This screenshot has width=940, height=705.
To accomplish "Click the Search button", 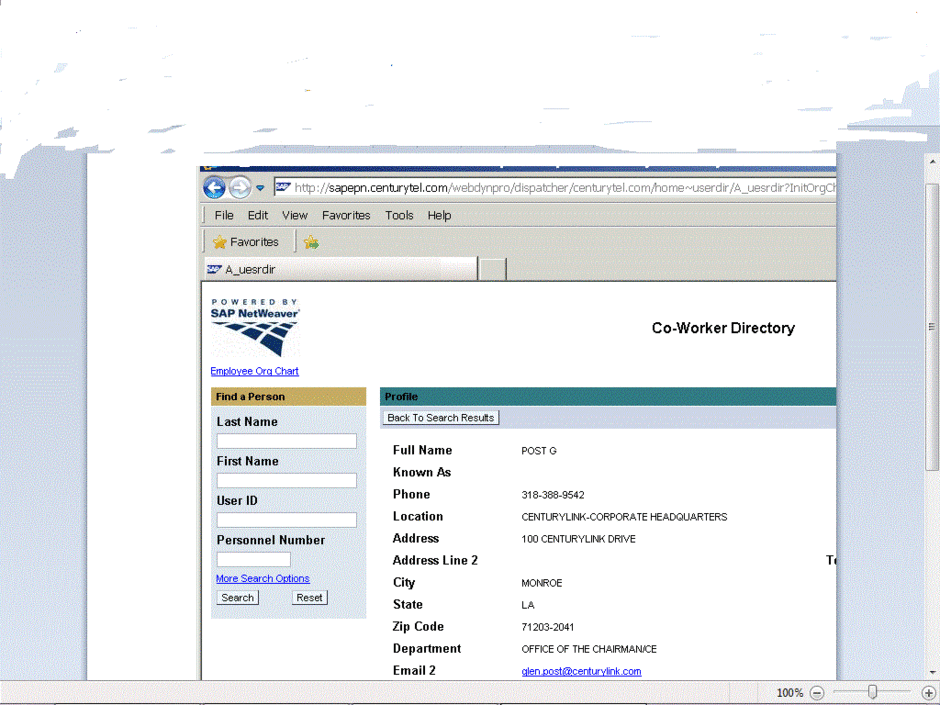I will pyautogui.click(x=237, y=598).
